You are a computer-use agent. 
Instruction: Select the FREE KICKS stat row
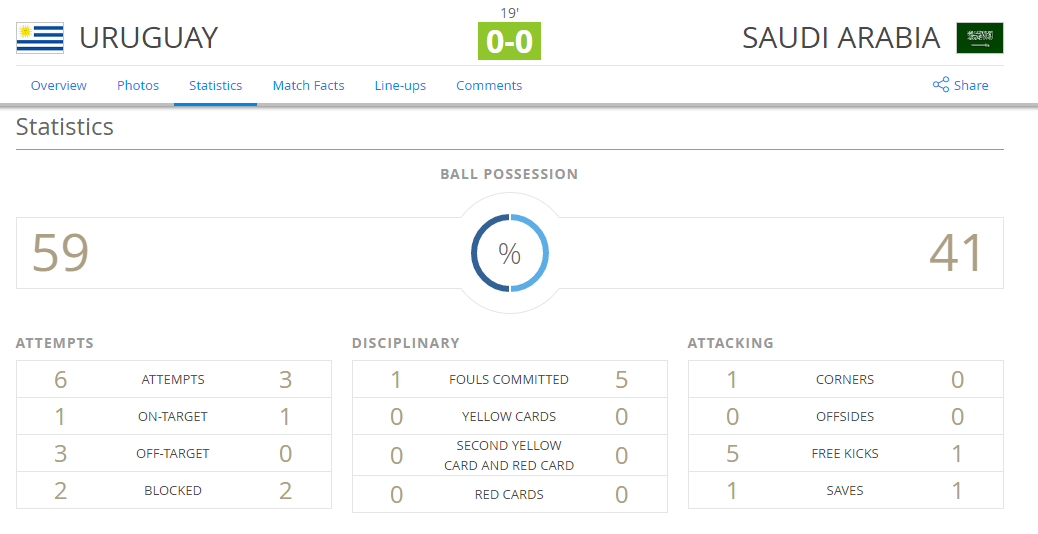pyautogui.click(x=846, y=453)
